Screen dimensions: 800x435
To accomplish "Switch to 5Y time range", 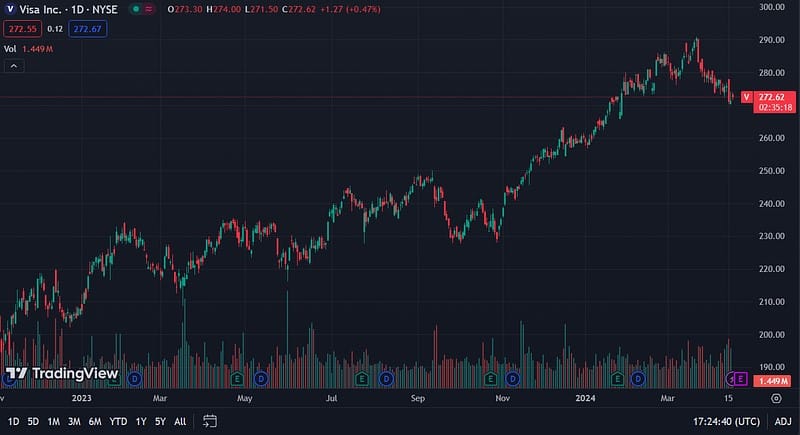I will pyautogui.click(x=160, y=421).
